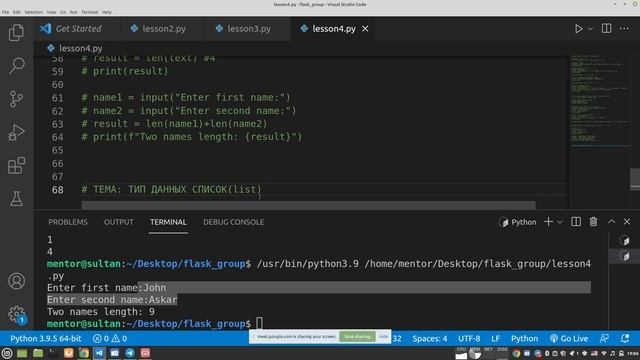The image size is (640, 360).
Task: Select the second terminal instance in list
Action: coord(624,256)
